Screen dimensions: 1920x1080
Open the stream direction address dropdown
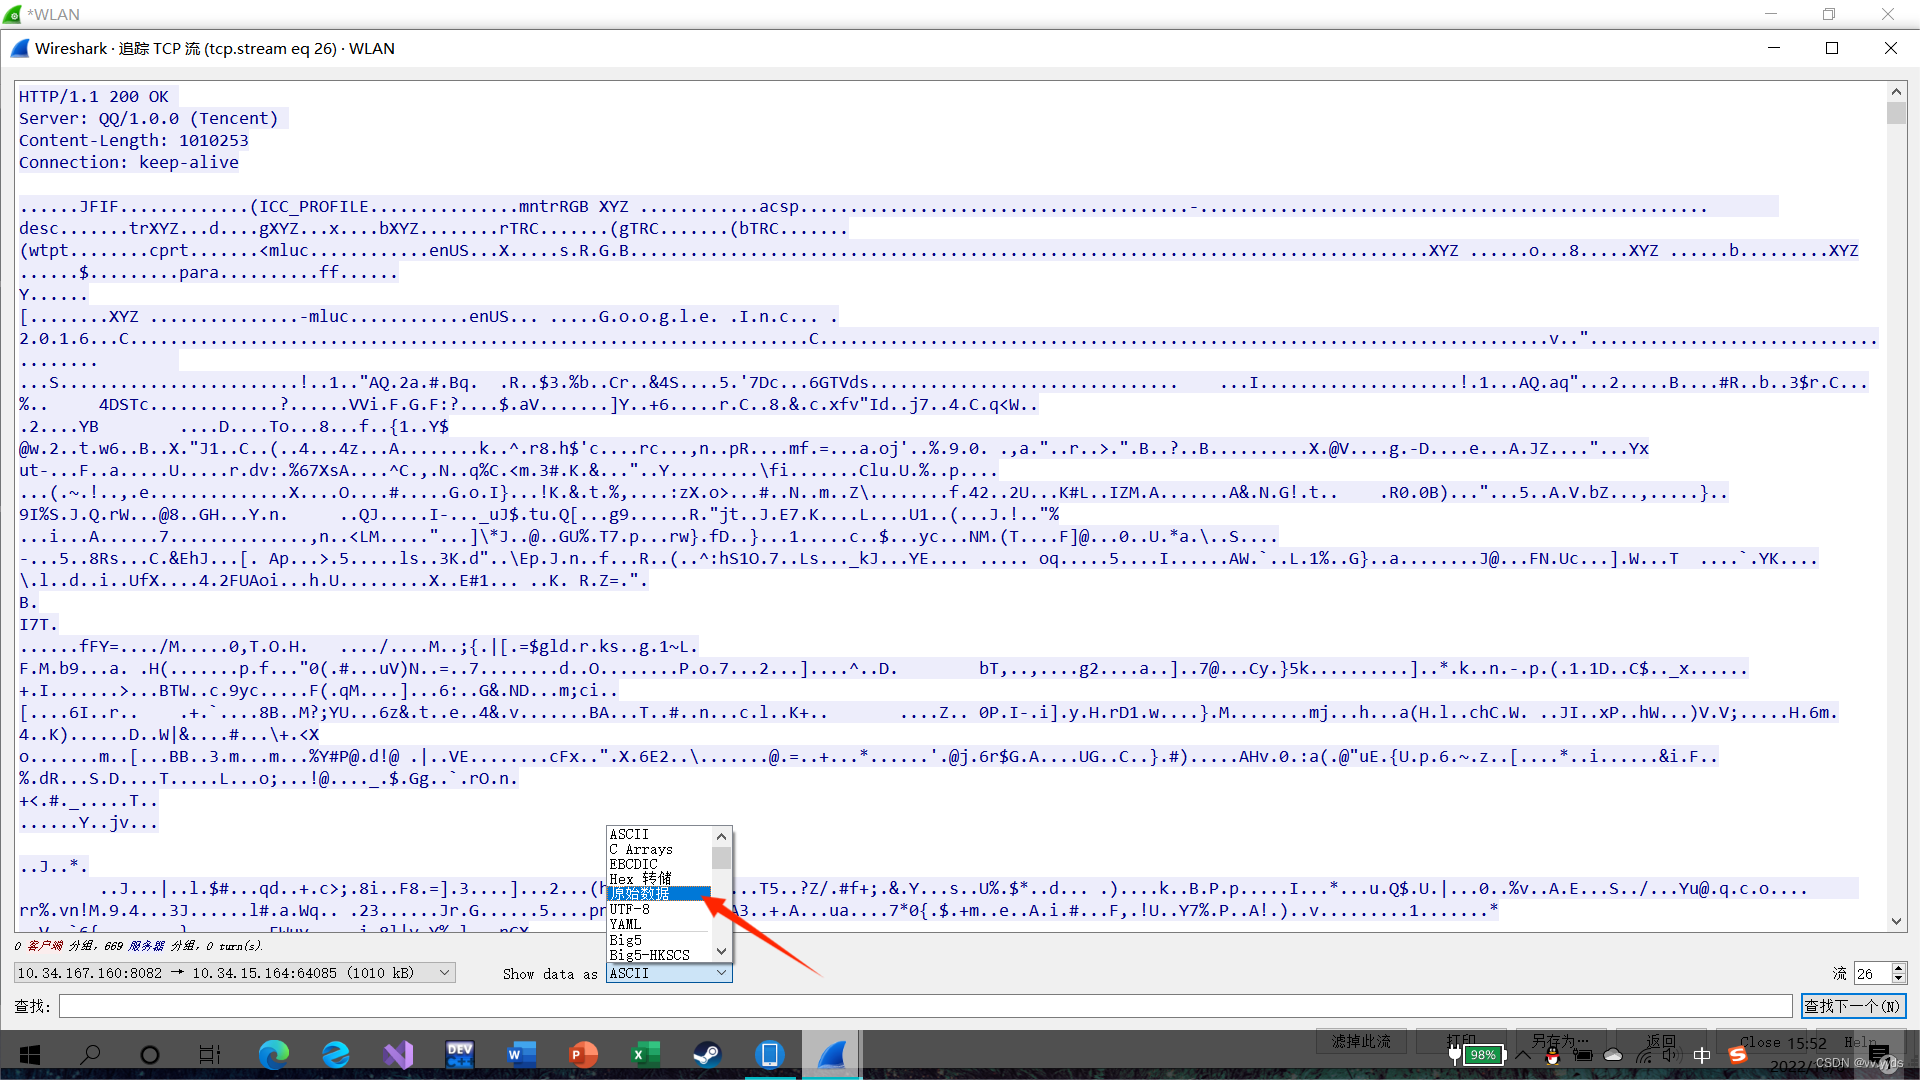point(235,973)
